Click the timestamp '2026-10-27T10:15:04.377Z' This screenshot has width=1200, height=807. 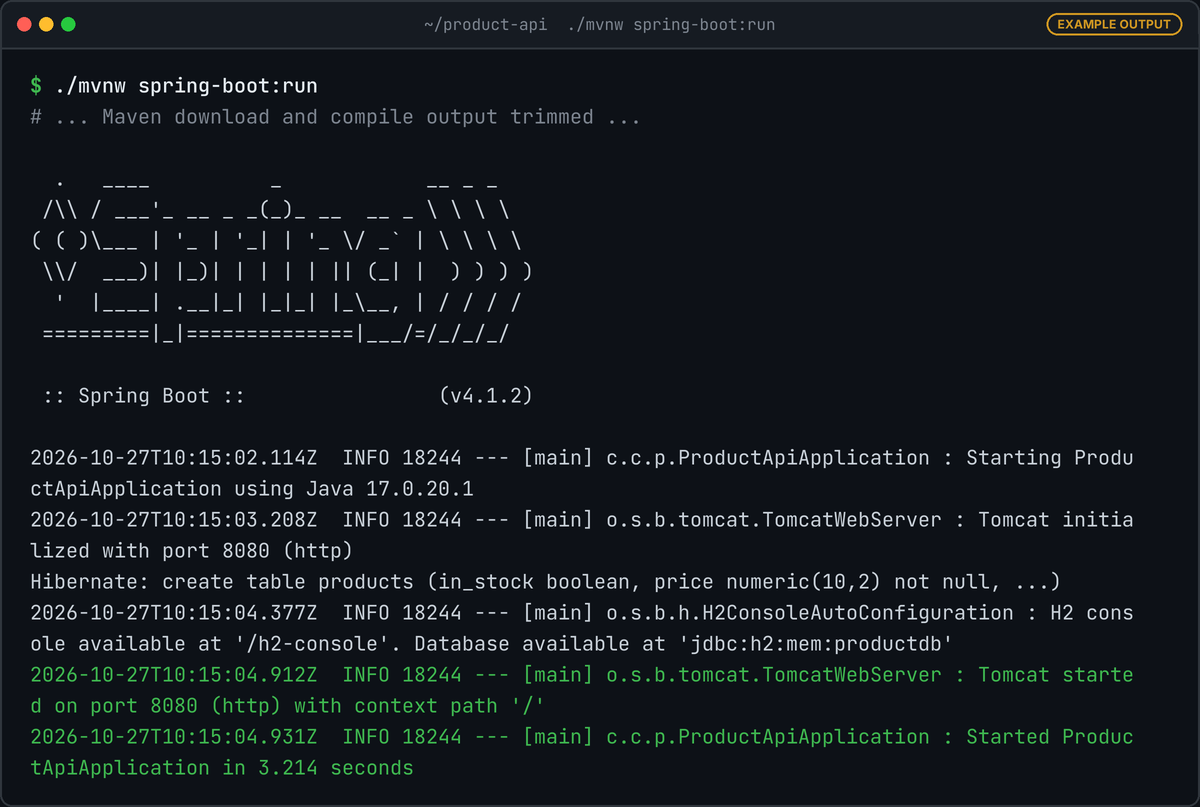pos(174,613)
